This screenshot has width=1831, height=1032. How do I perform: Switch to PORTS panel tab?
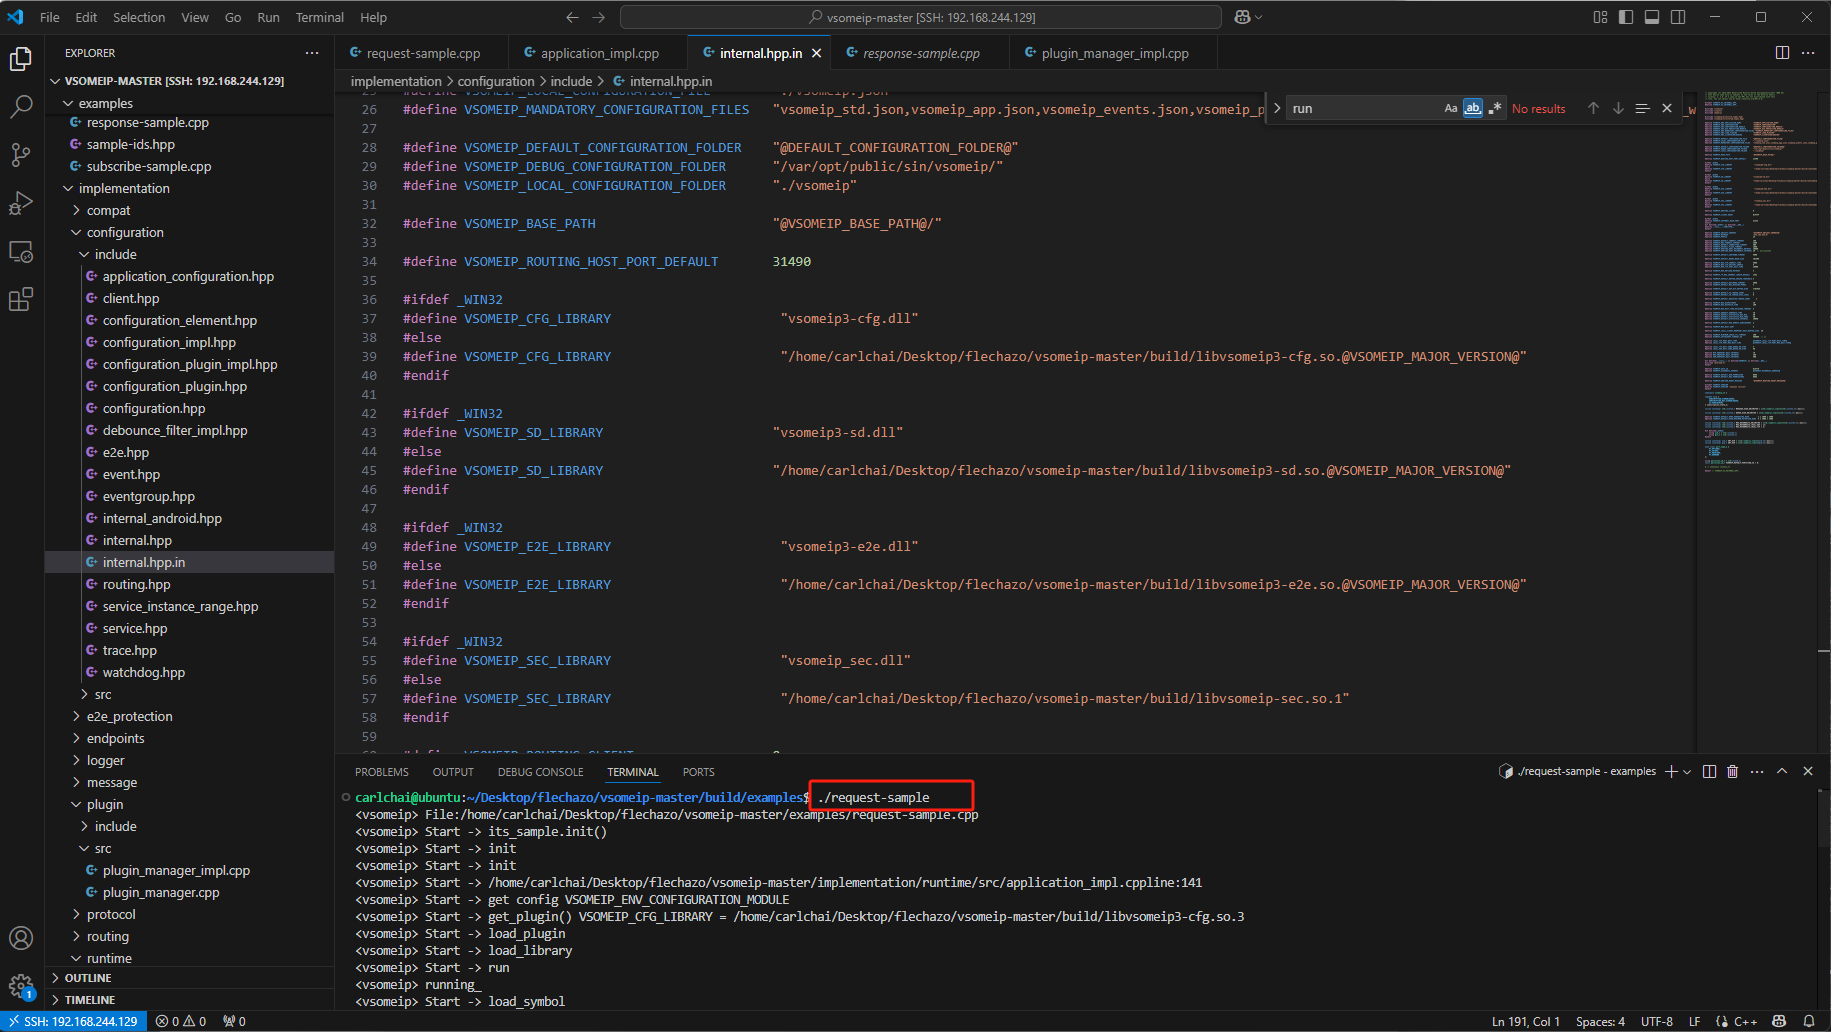click(x=698, y=772)
